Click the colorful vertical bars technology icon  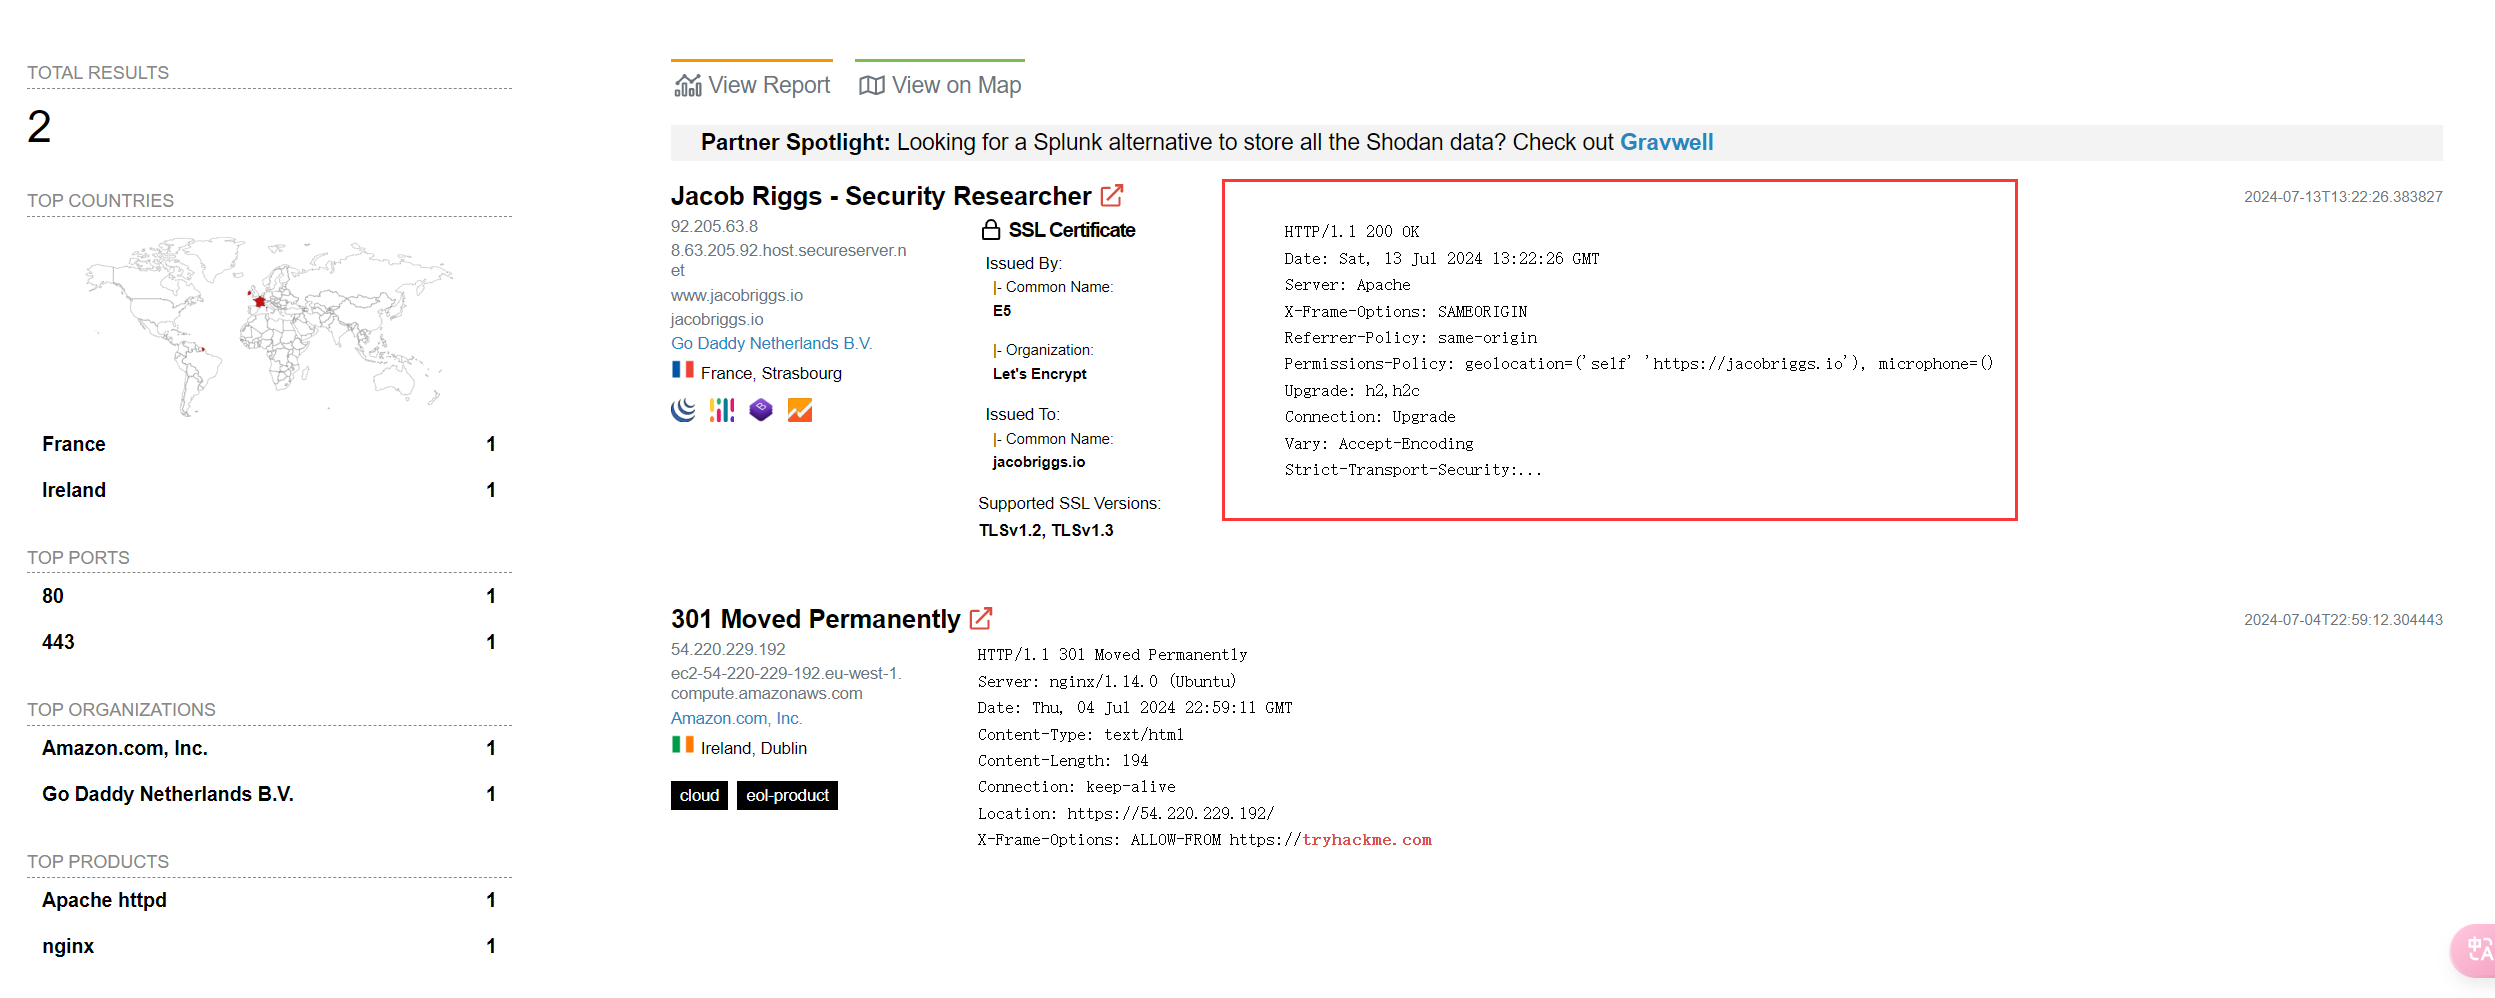coord(722,410)
